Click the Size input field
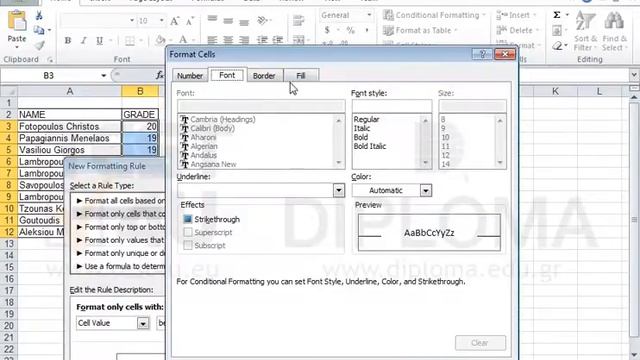The image size is (640, 360). (x=472, y=106)
